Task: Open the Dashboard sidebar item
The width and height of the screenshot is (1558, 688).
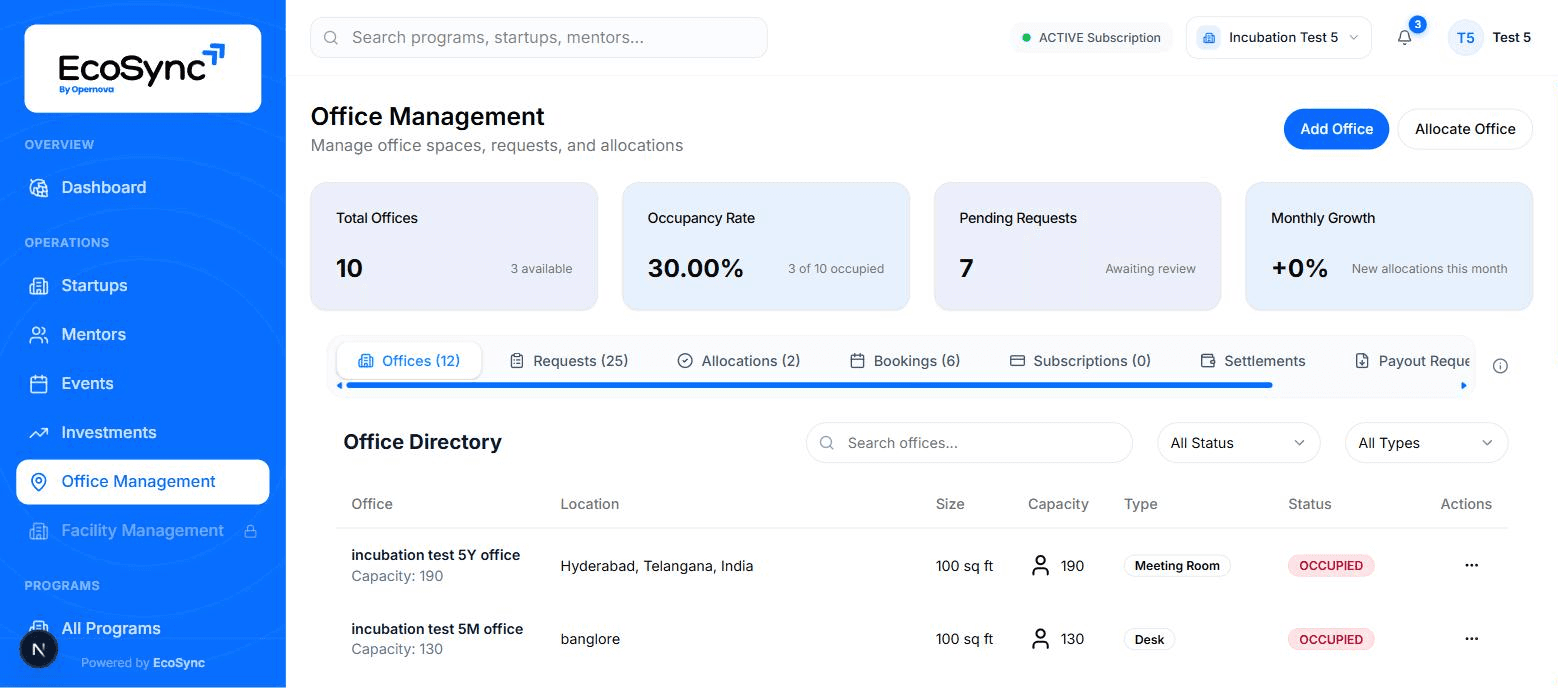Action: point(142,187)
